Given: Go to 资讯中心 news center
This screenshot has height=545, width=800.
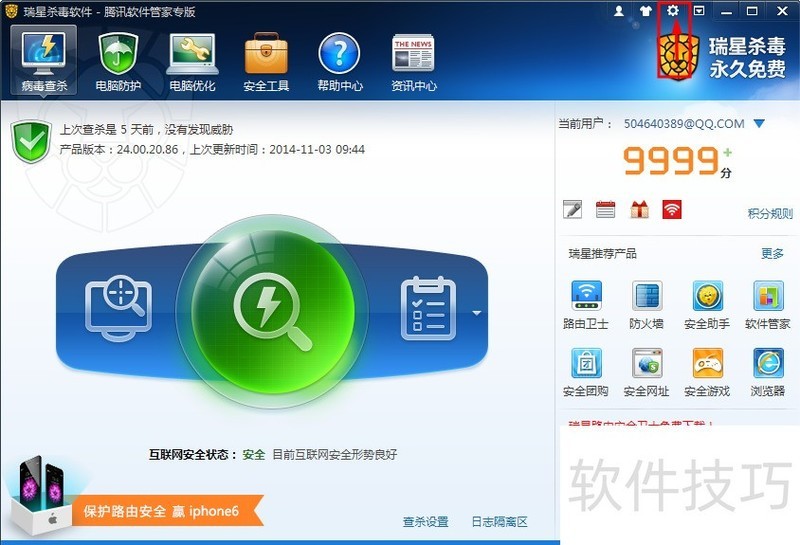Looking at the screenshot, I should (x=414, y=61).
